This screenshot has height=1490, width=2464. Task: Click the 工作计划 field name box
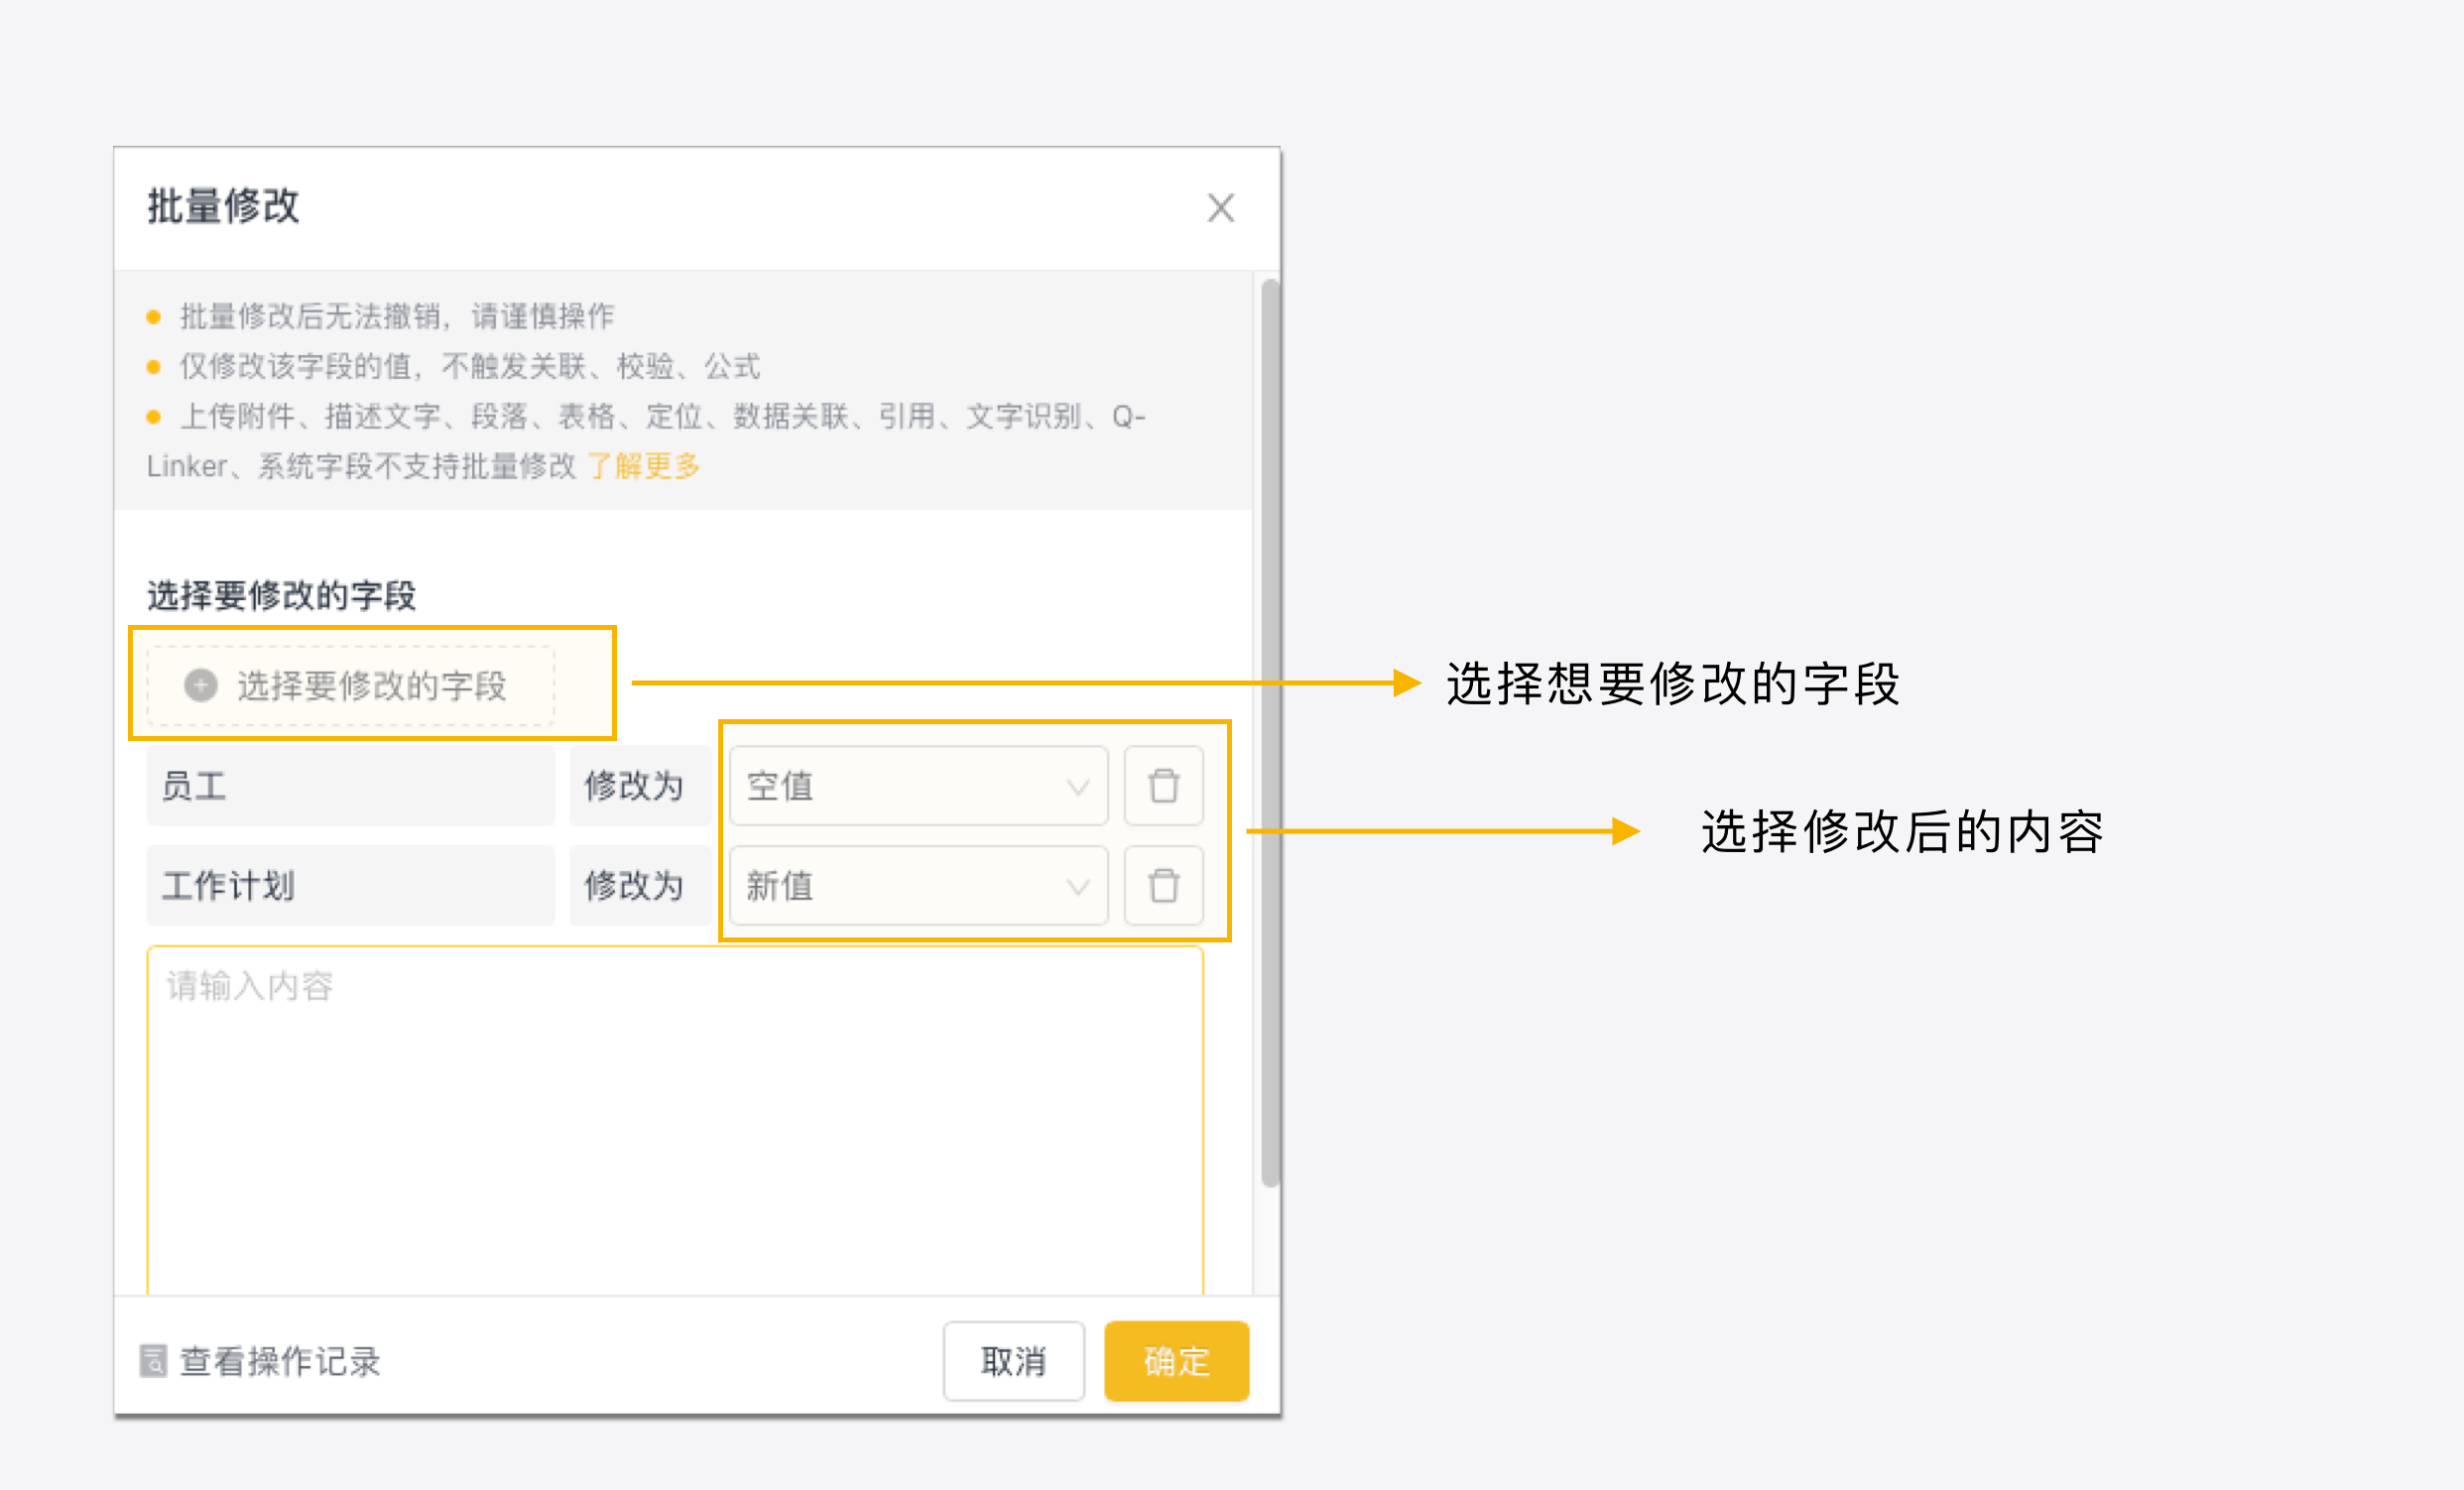(351, 886)
